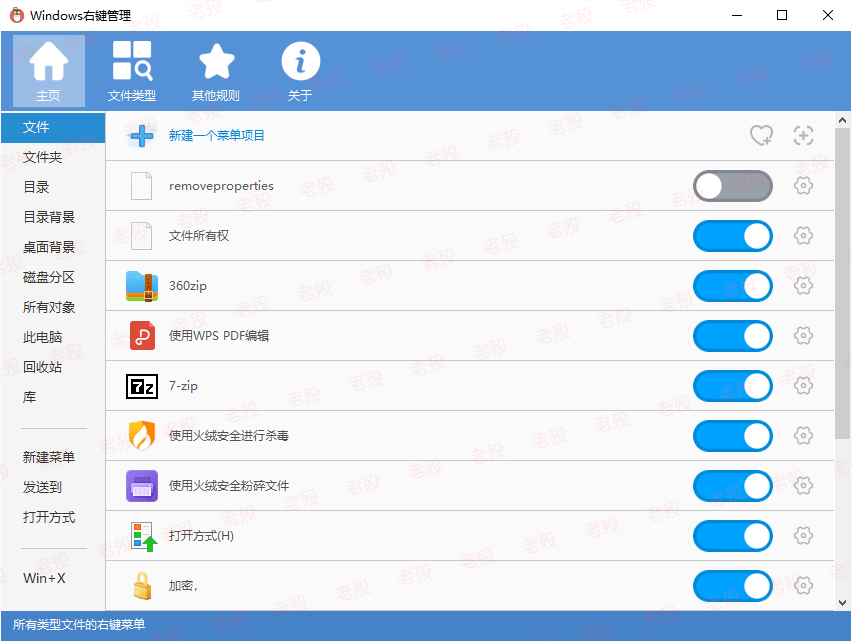Click the 7-zip item label

point(183,386)
